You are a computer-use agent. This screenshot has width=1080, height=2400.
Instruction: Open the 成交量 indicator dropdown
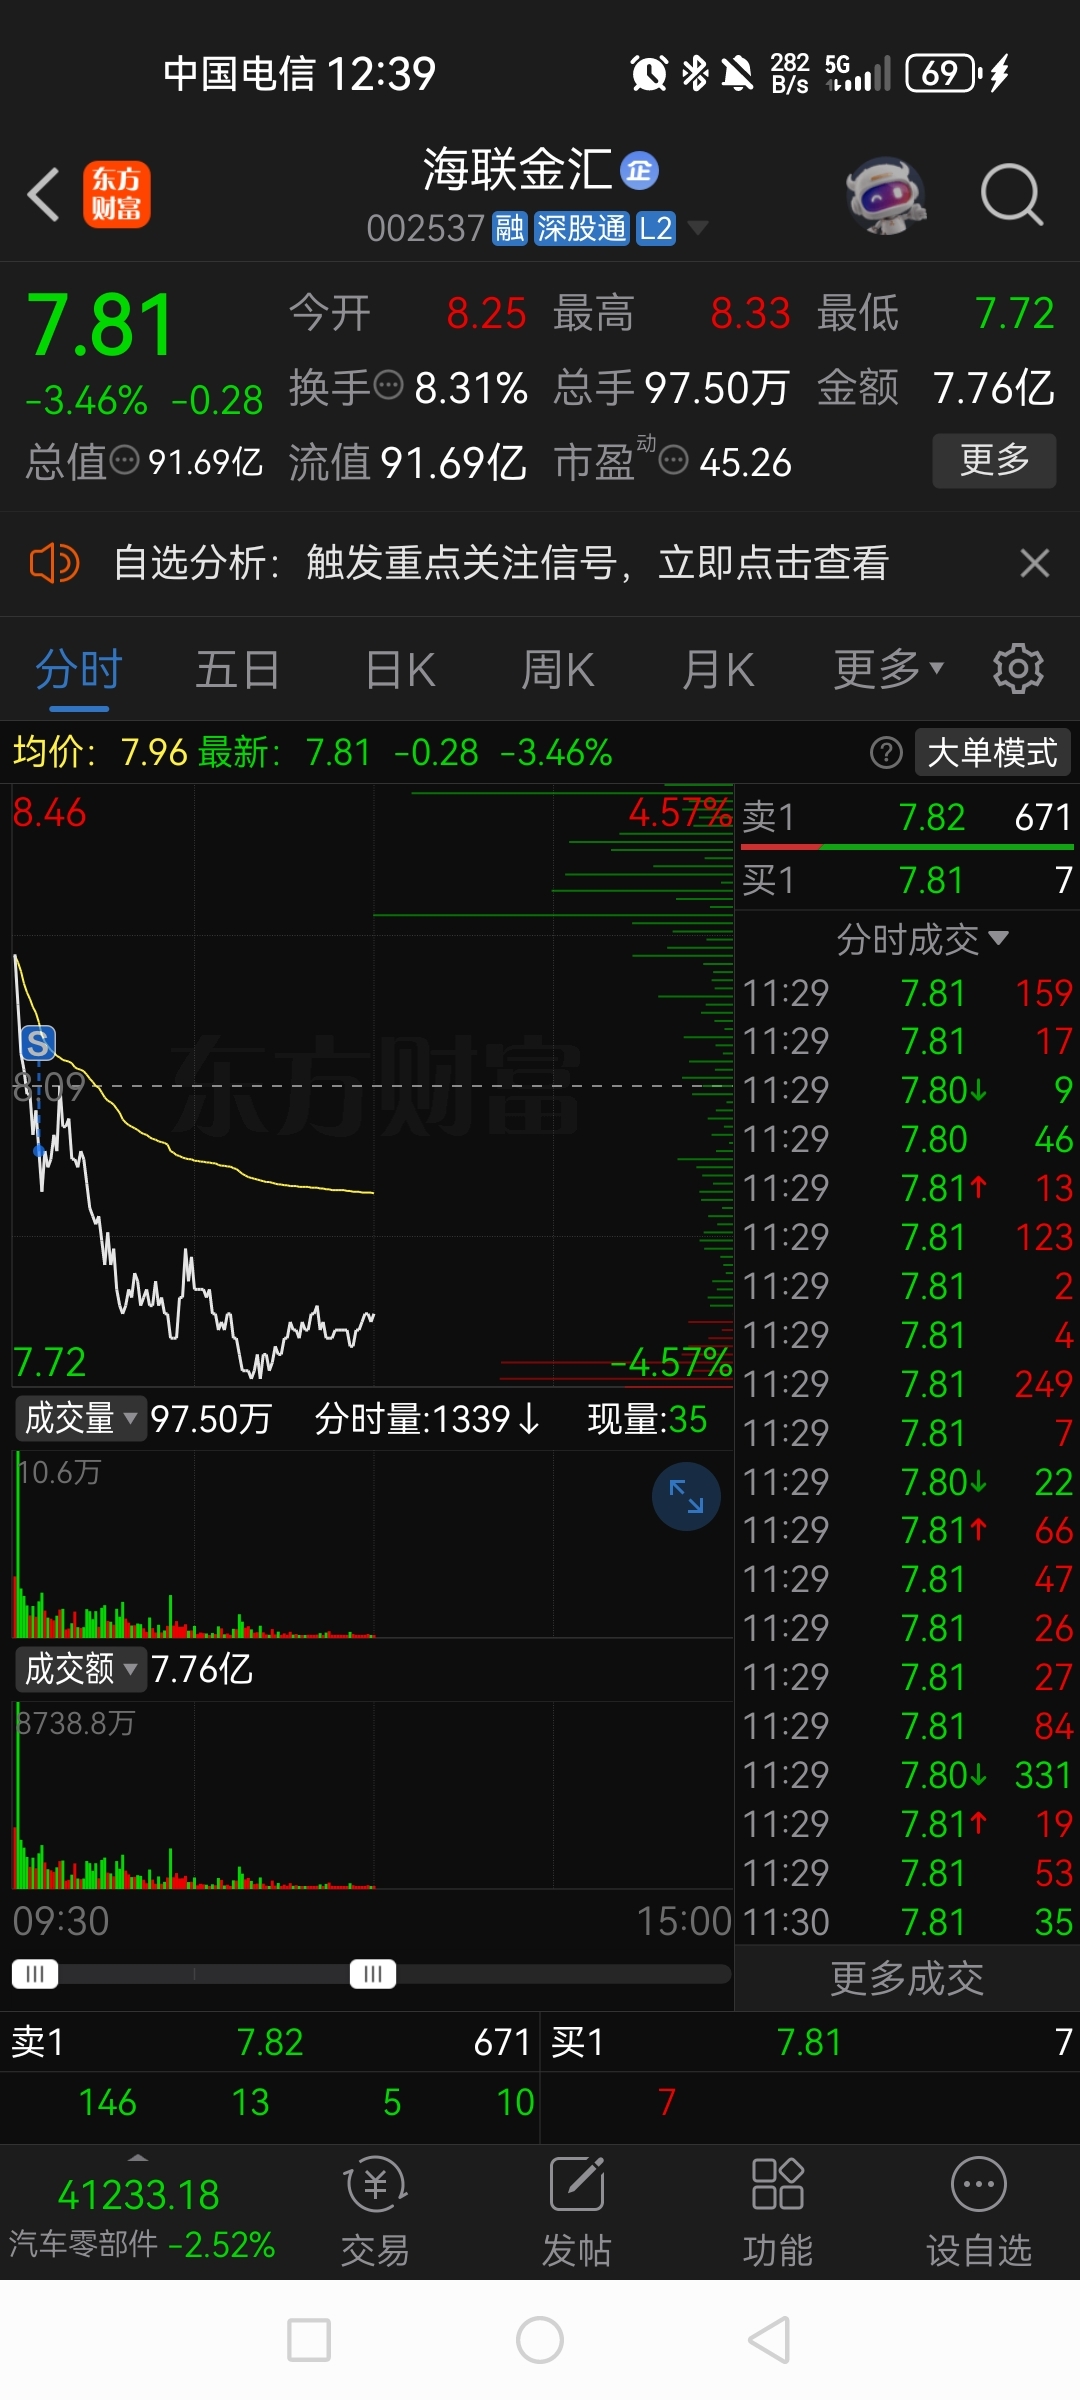coord(80,1418)
